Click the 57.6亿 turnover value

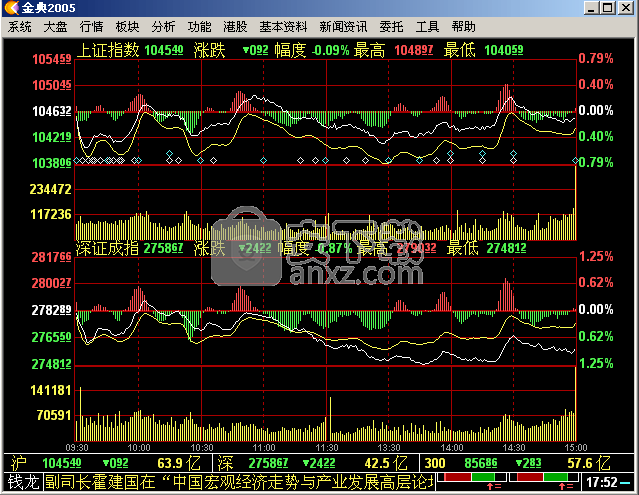(x=589, y=463)
